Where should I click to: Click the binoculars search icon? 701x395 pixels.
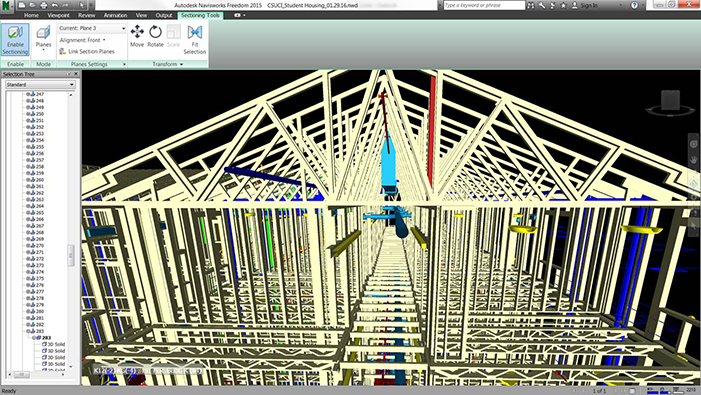[531, 5]
